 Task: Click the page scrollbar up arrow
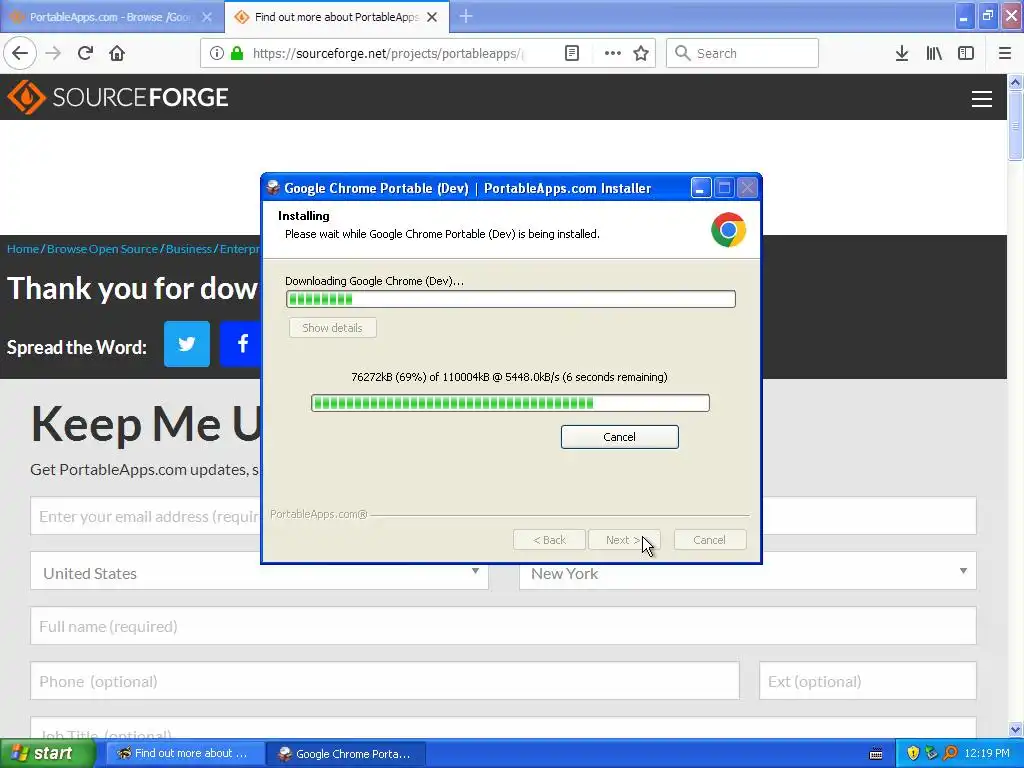(x=1016, y=82)
